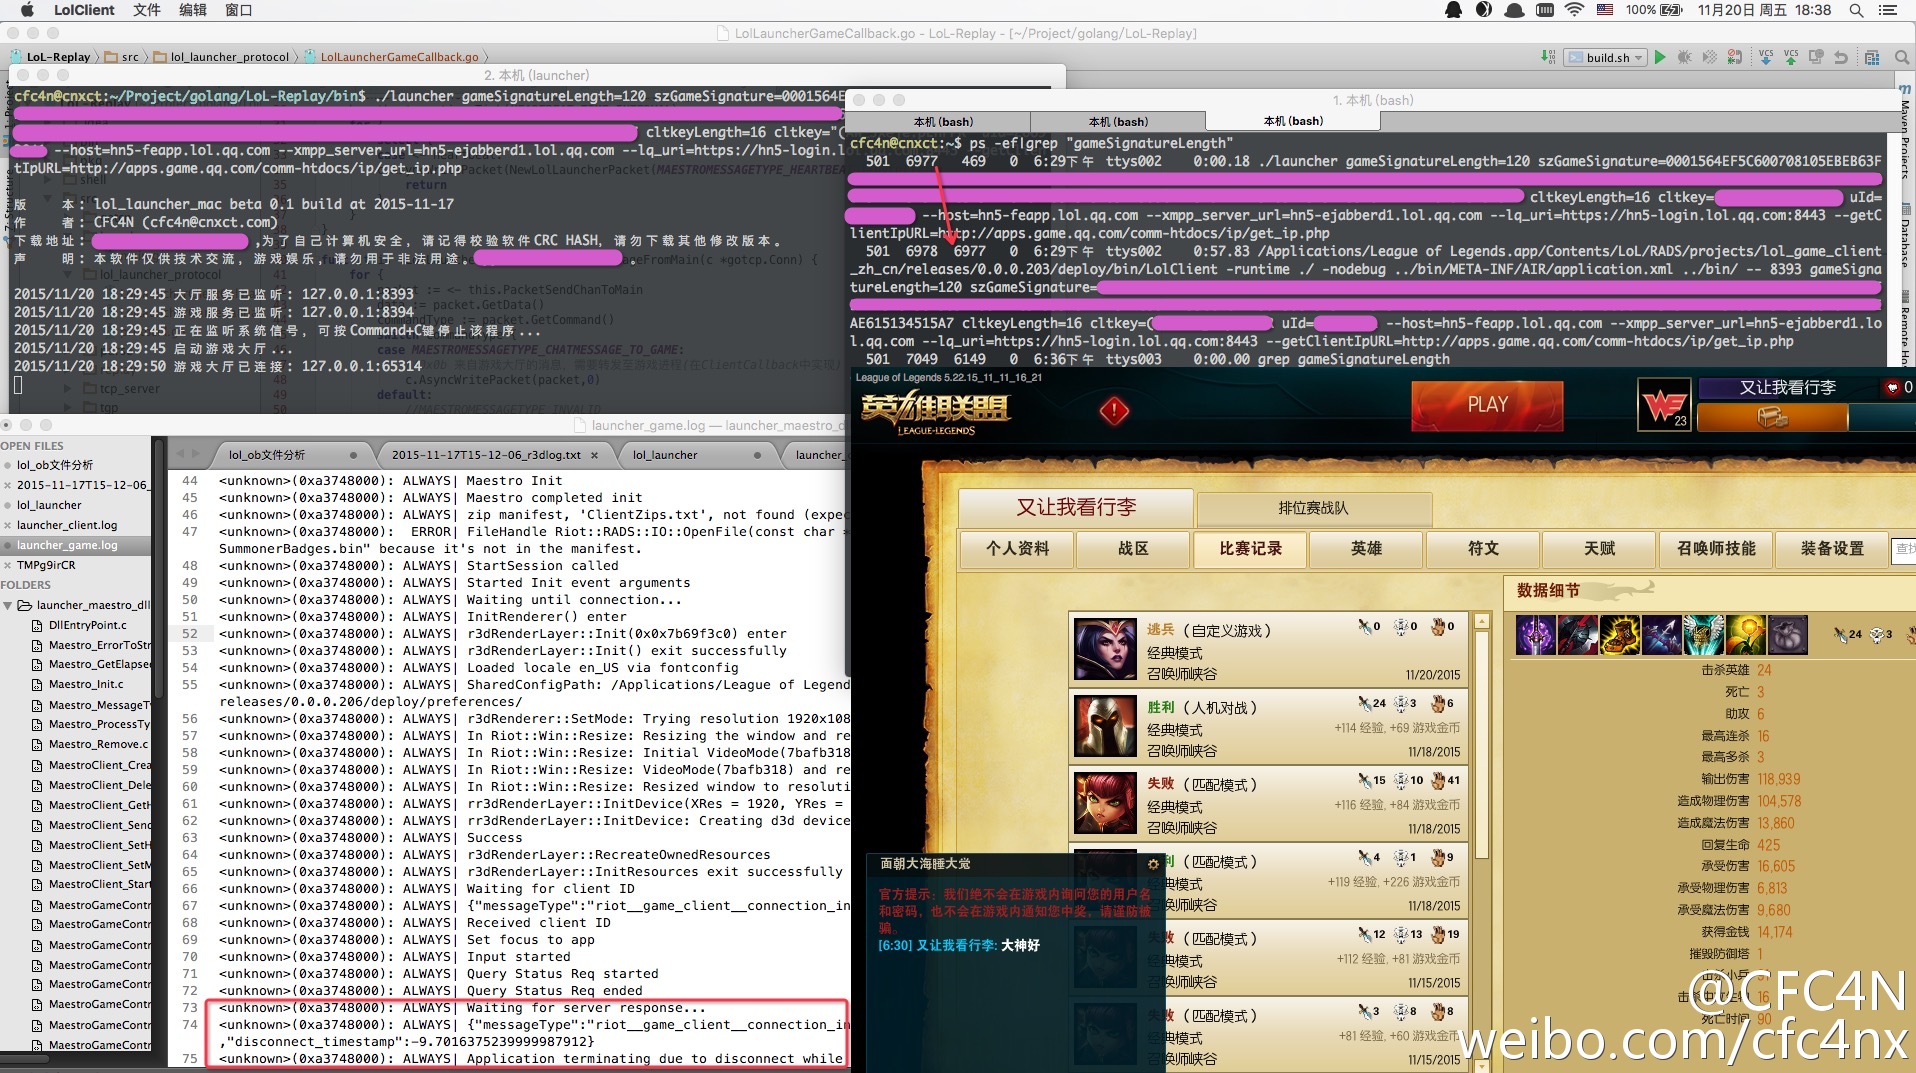Image resolution: width=1916 pixels, height=1073 pixels.
Task: Switch to the first 本机 (bash) terminal tab
Action: tap(942, 122)
